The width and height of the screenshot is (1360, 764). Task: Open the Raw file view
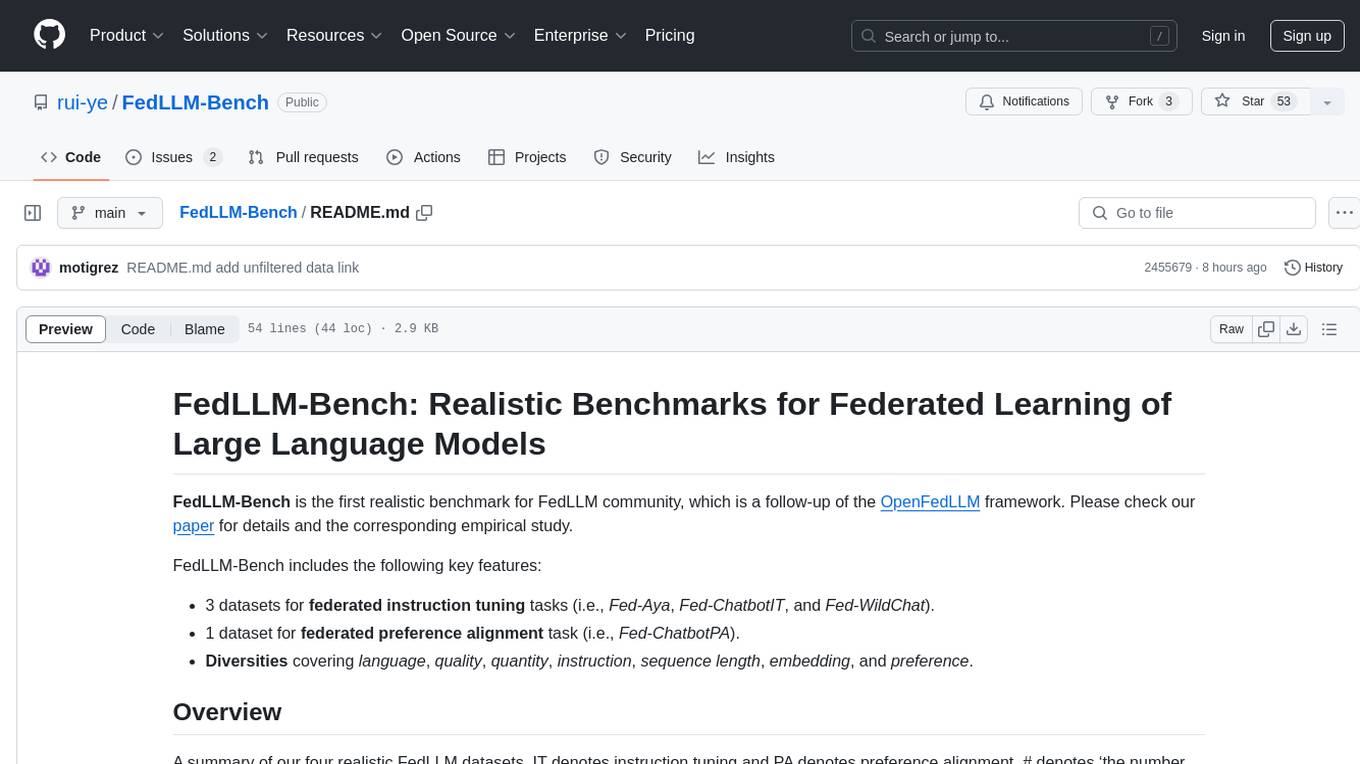[x=1231, y=329]
